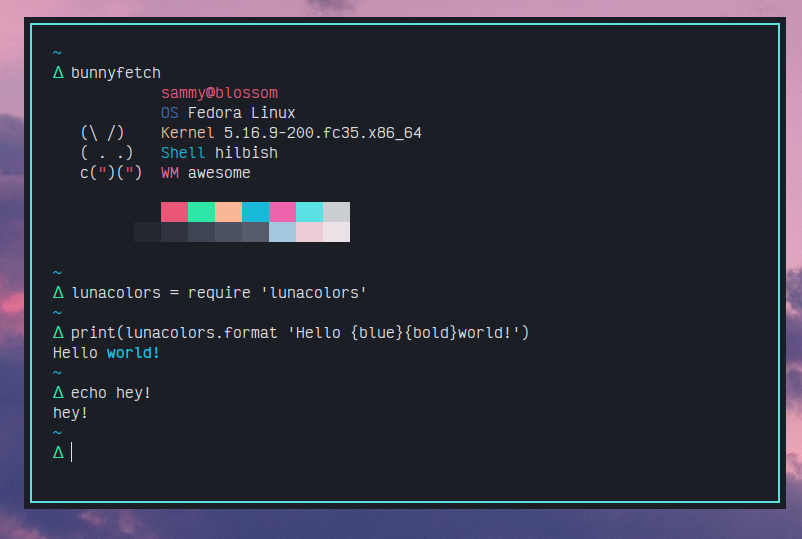Click the lunacolors require command line
Viewport: 802px width, 539px height.
tap(219, 293)
